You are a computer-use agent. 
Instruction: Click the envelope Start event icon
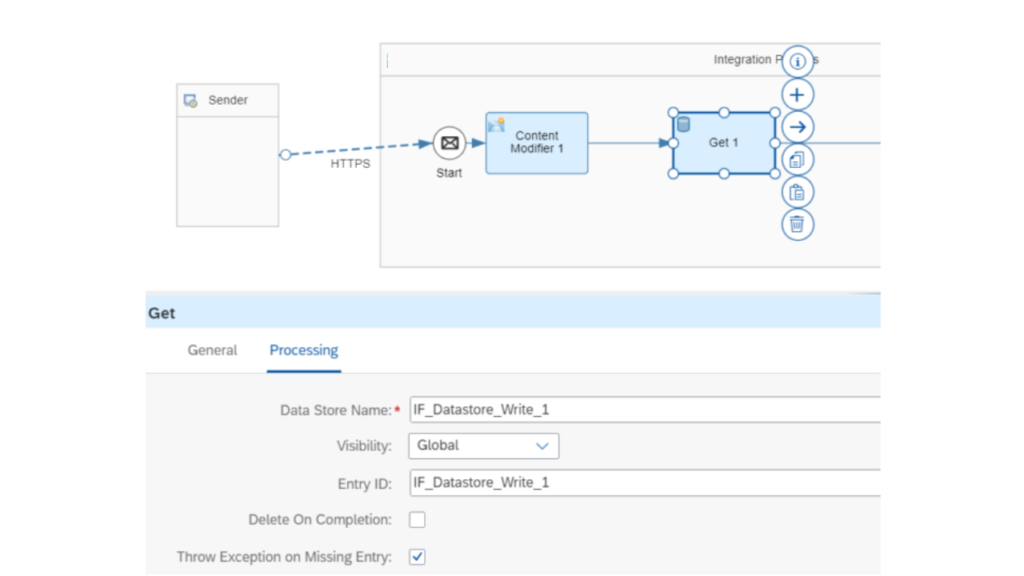tap(448, 143)
